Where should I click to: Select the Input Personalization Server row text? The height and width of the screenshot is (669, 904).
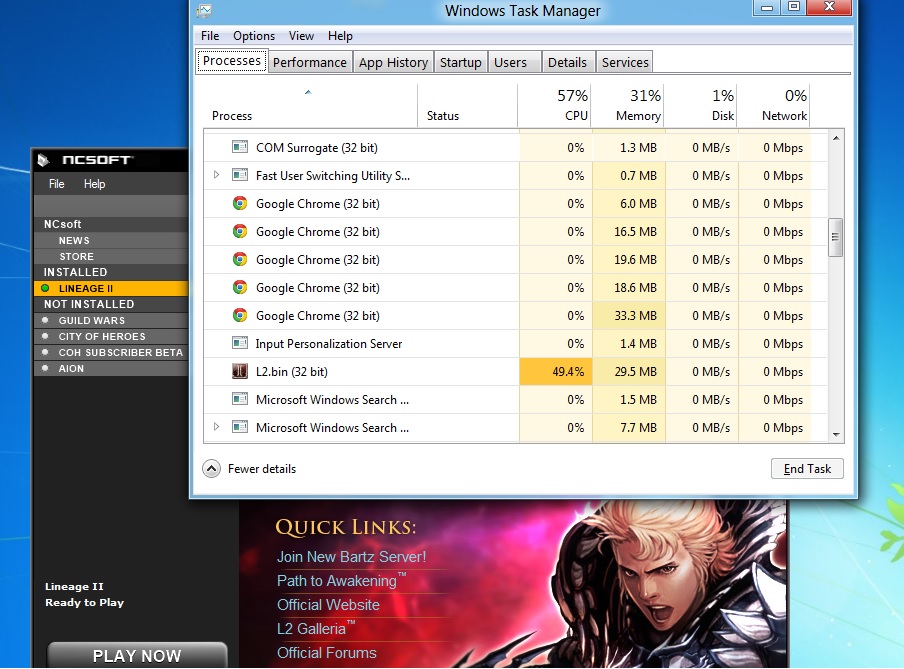coord(329,344)
